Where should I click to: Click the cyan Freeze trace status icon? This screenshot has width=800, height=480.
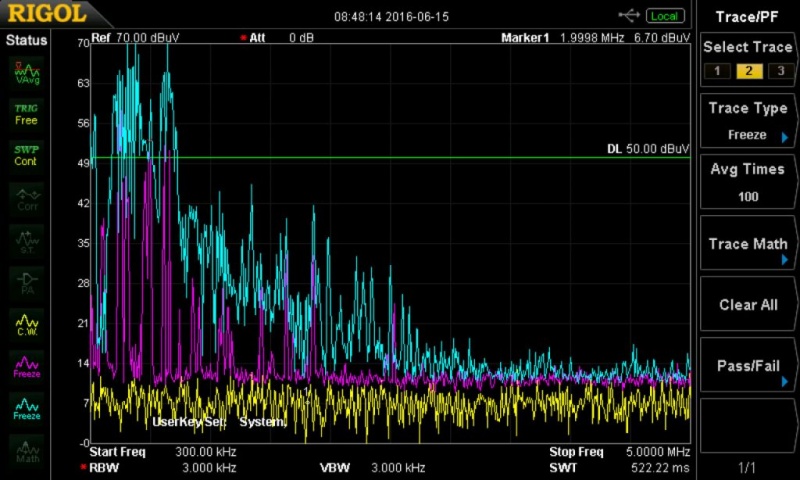point(26,408)
